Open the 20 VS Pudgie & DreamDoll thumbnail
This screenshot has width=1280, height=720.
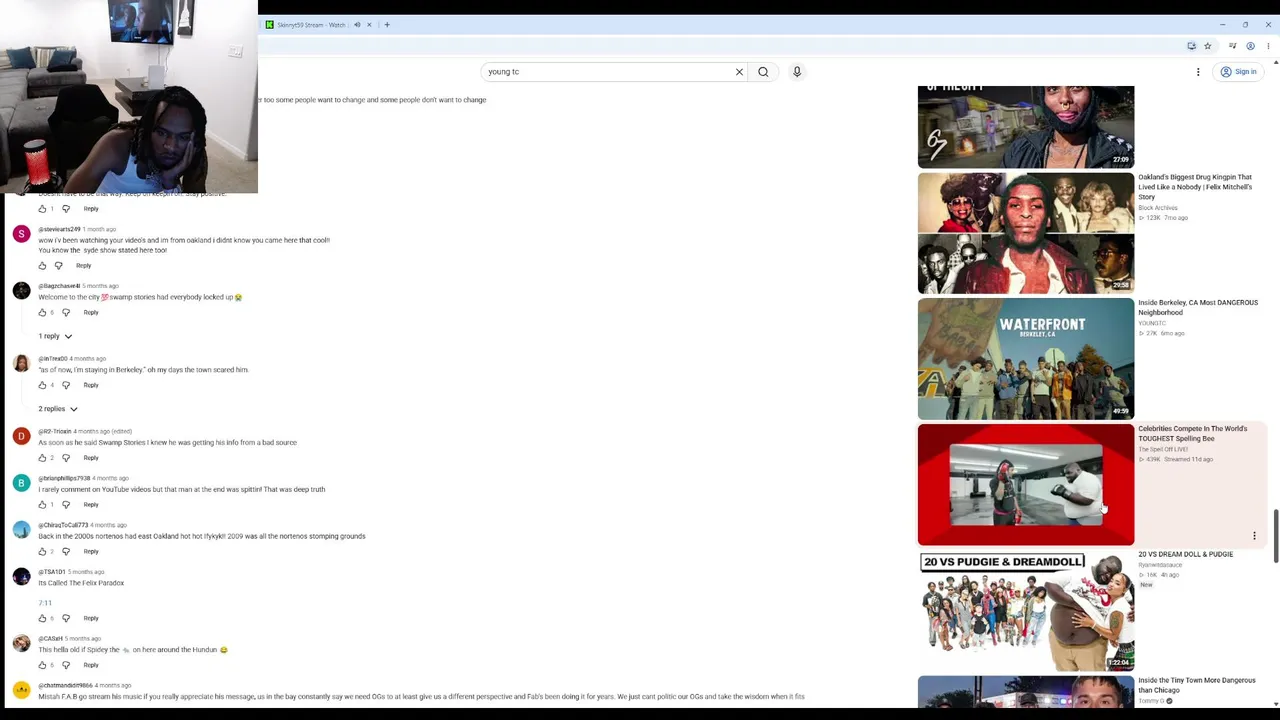(x=1026, y=611)
